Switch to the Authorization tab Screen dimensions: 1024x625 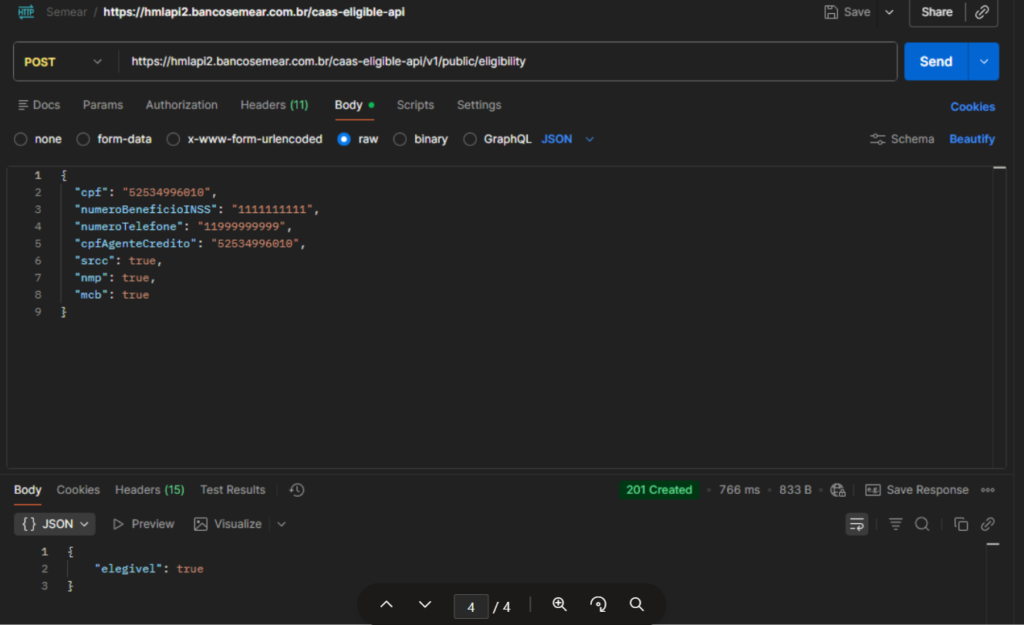(181, 105)
